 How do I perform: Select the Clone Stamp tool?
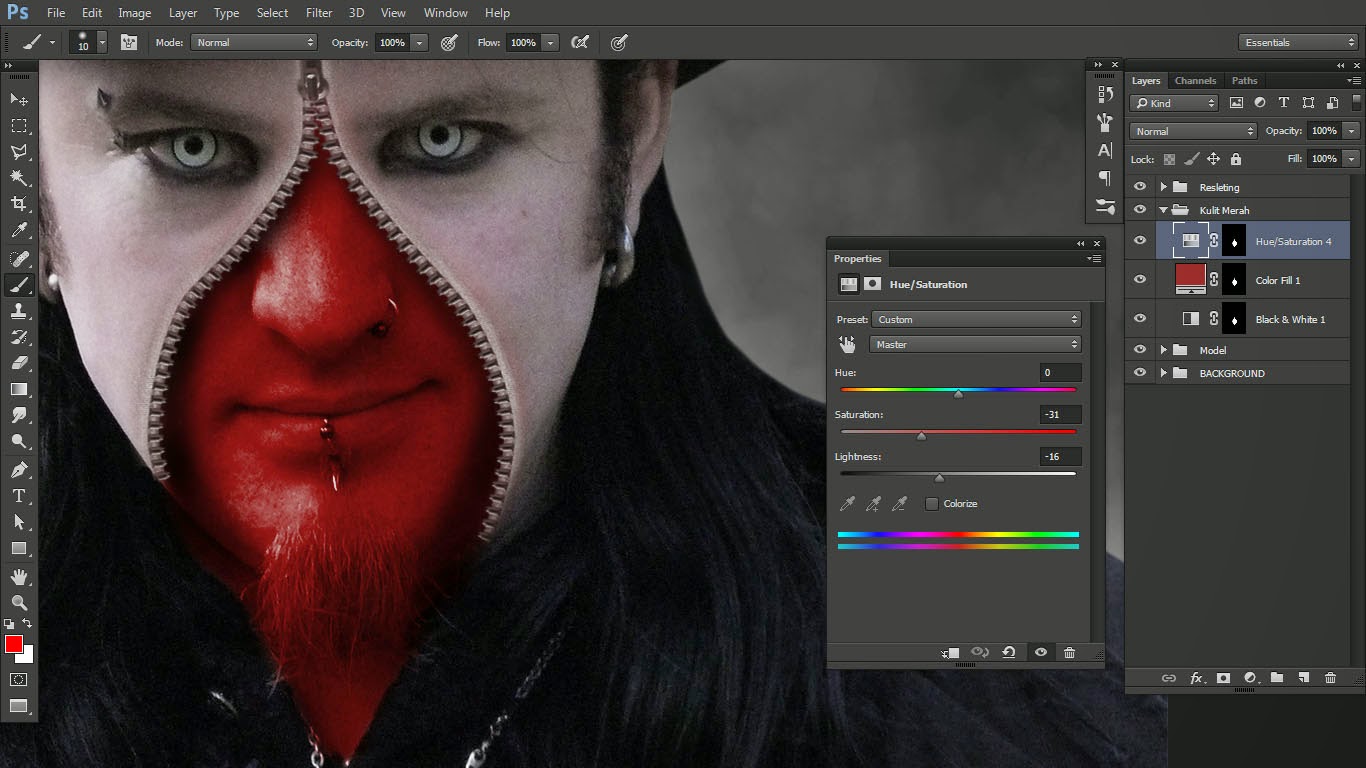pyautogui.click(x=19, y=311)
